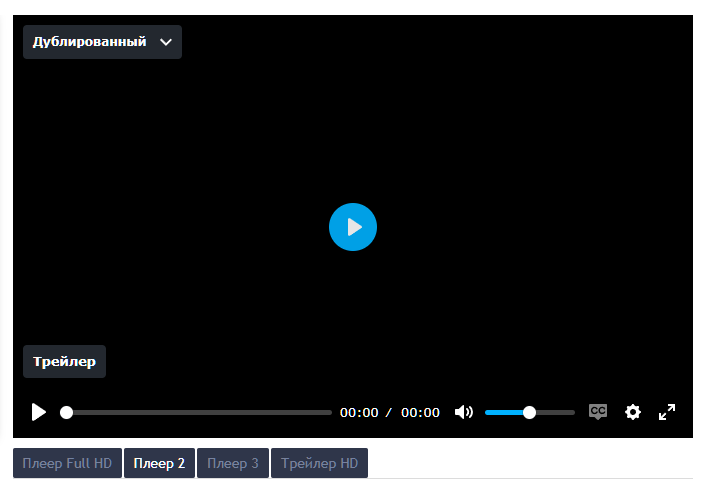
Task: Open player settings gear icon
Action: [x=633, y=412]
